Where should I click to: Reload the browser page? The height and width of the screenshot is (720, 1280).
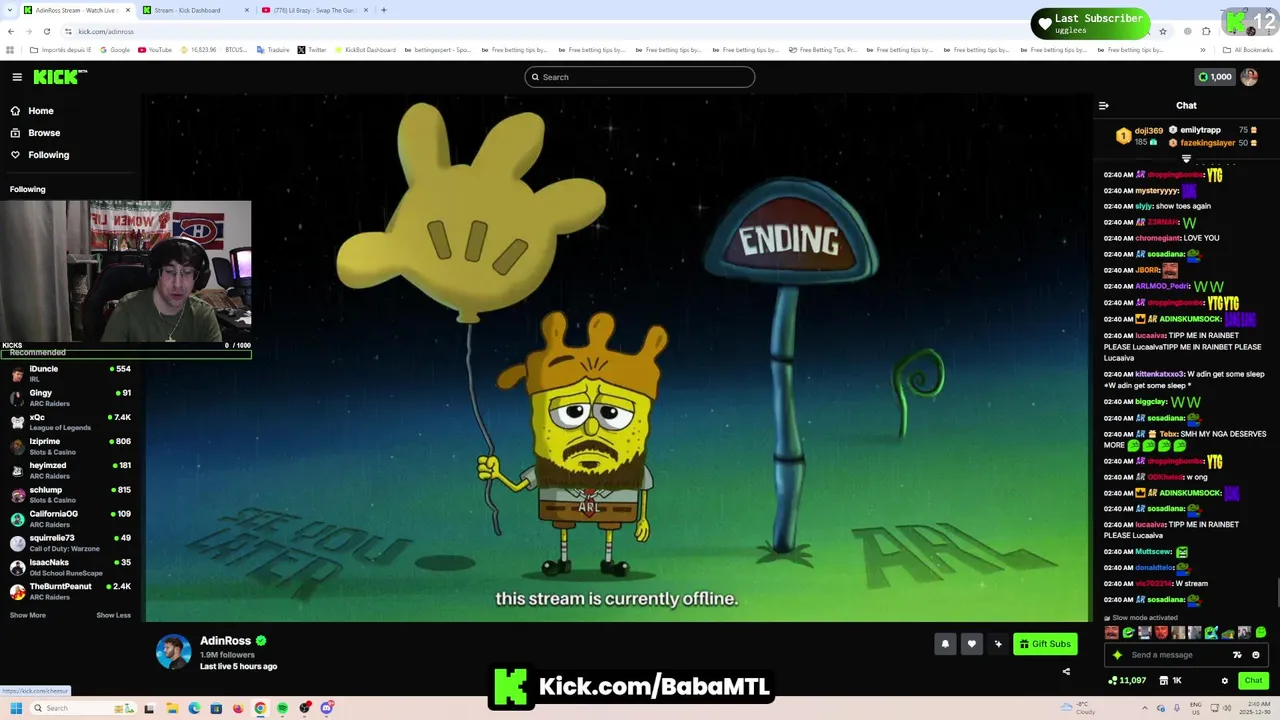point(46,31)
